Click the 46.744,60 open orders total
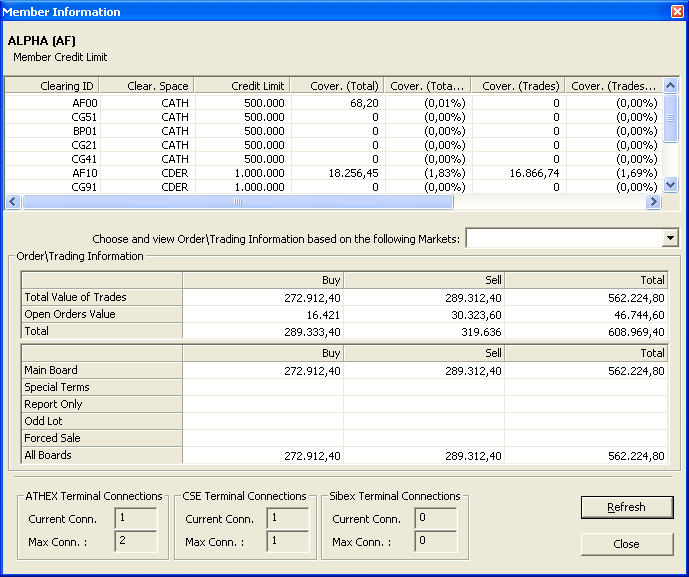Viewport: 689px width, 577px height. click(x=639, y=315)
